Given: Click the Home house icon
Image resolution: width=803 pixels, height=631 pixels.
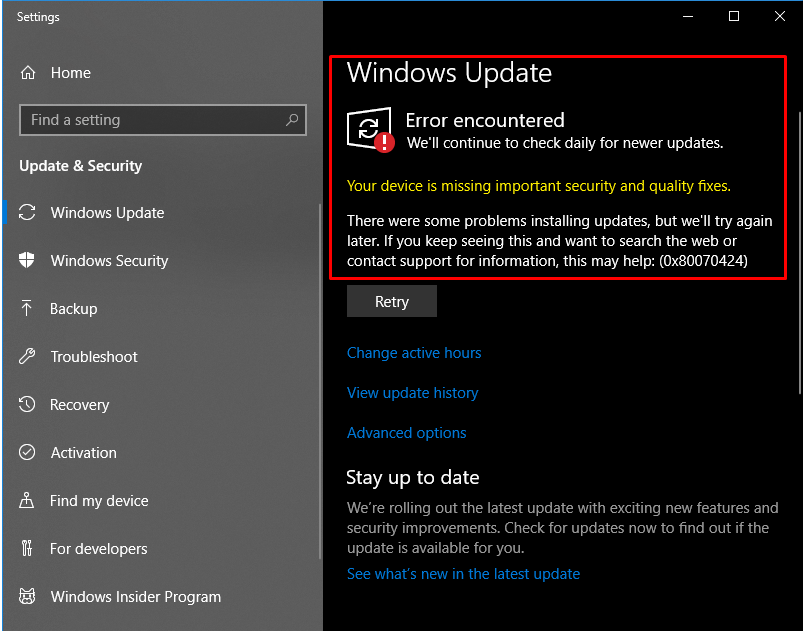Looking at the screenshot, I should pos(28,73).
